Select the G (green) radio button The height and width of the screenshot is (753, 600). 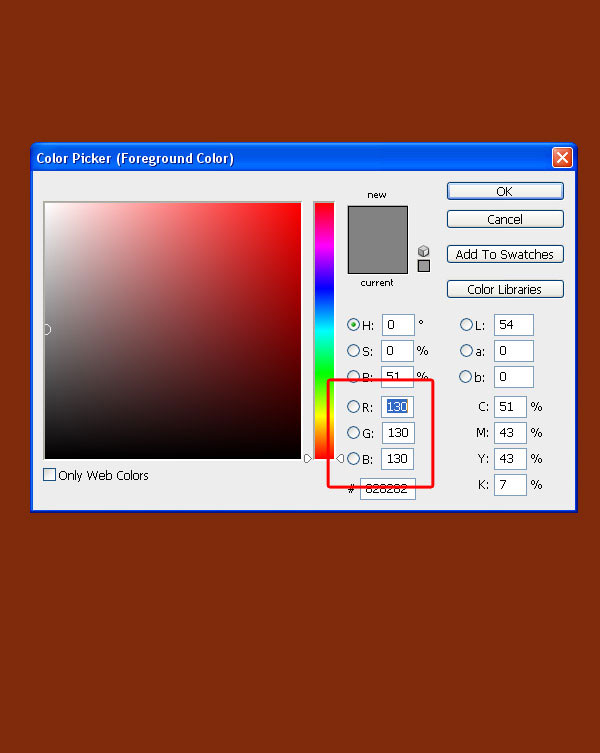coord(353,433)
